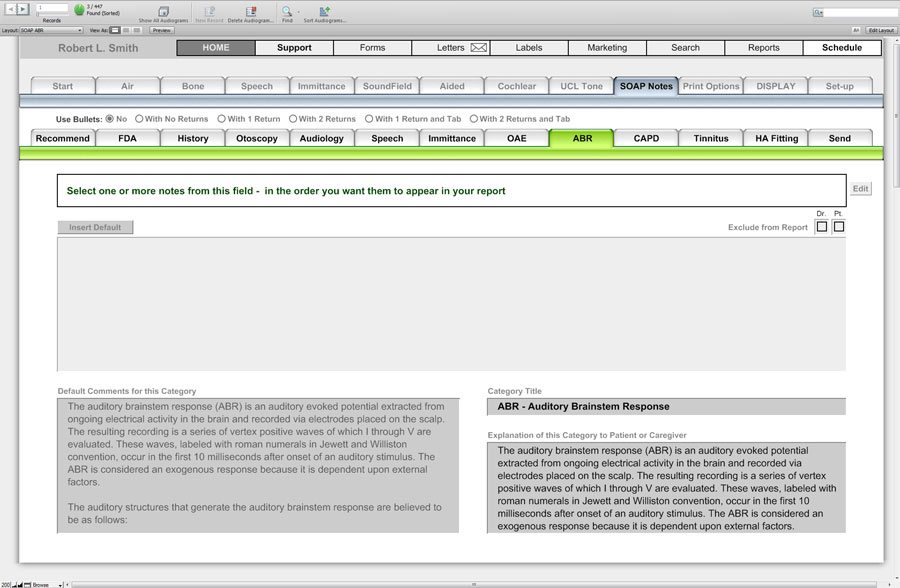Open the Browse mode dropdown
This screenshot has height=588, width=900.
point(47,585)
